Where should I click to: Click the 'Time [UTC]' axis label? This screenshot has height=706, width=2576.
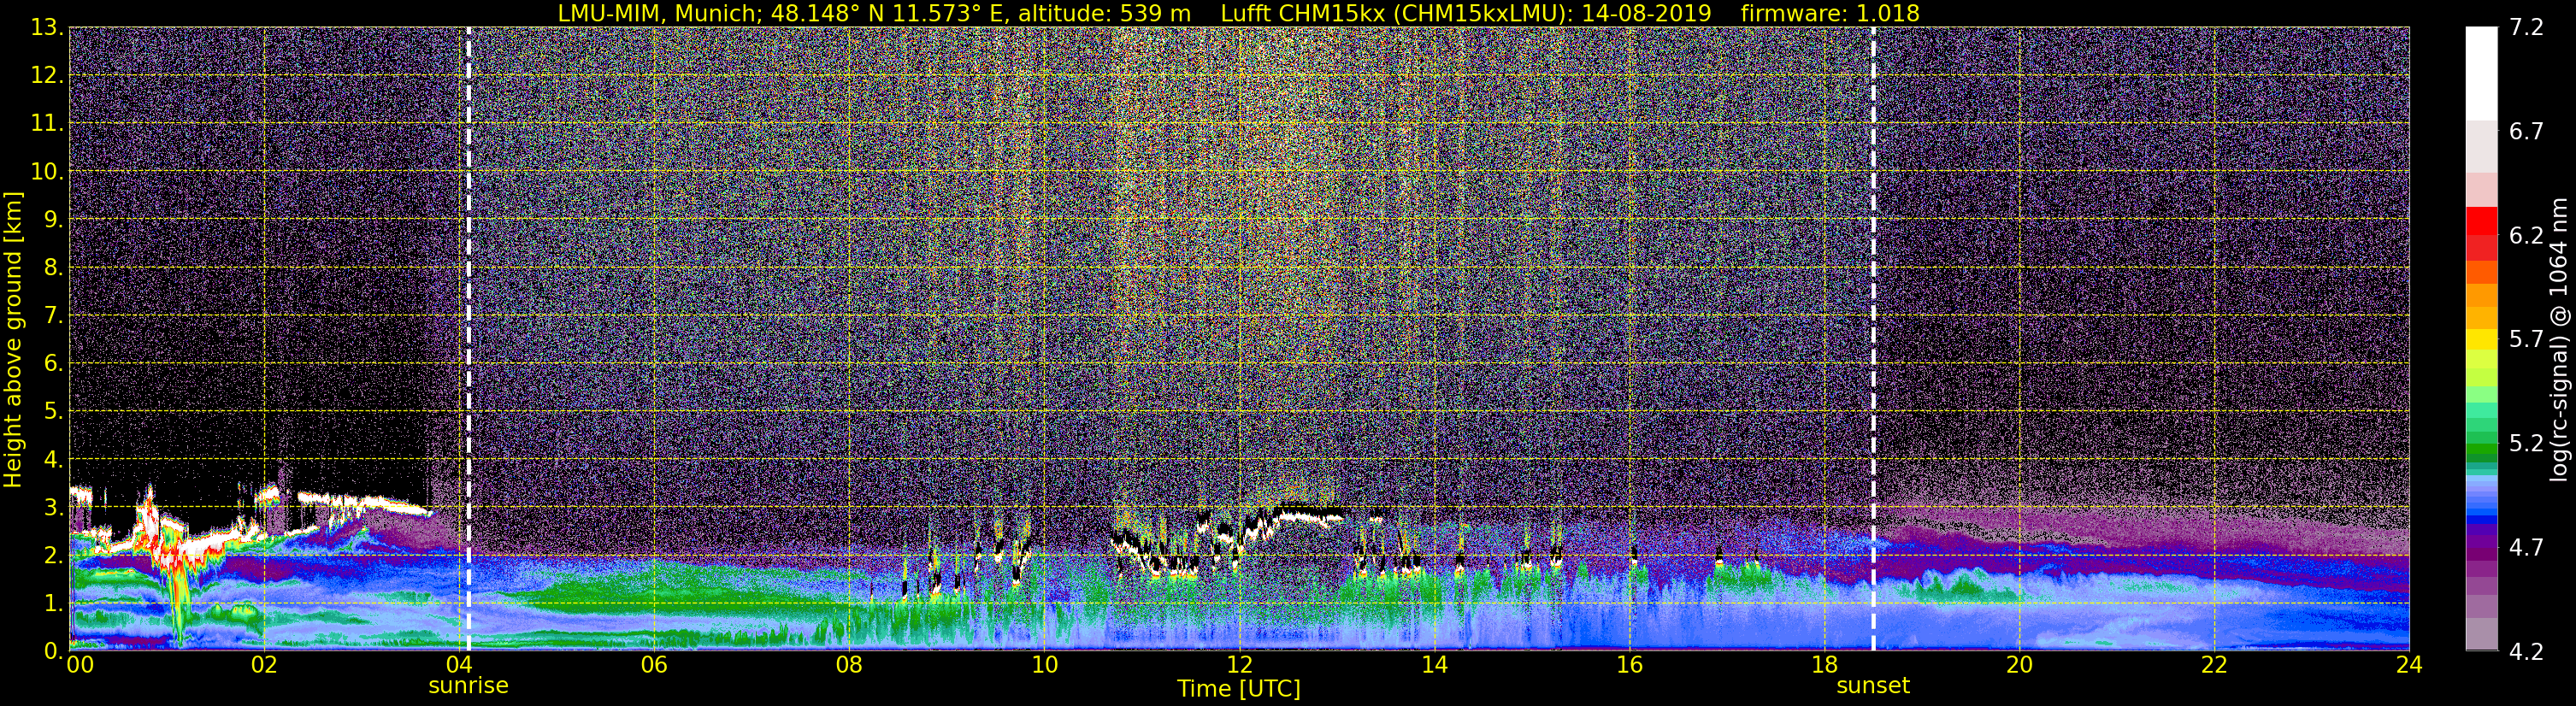[x=1239, y=688]
